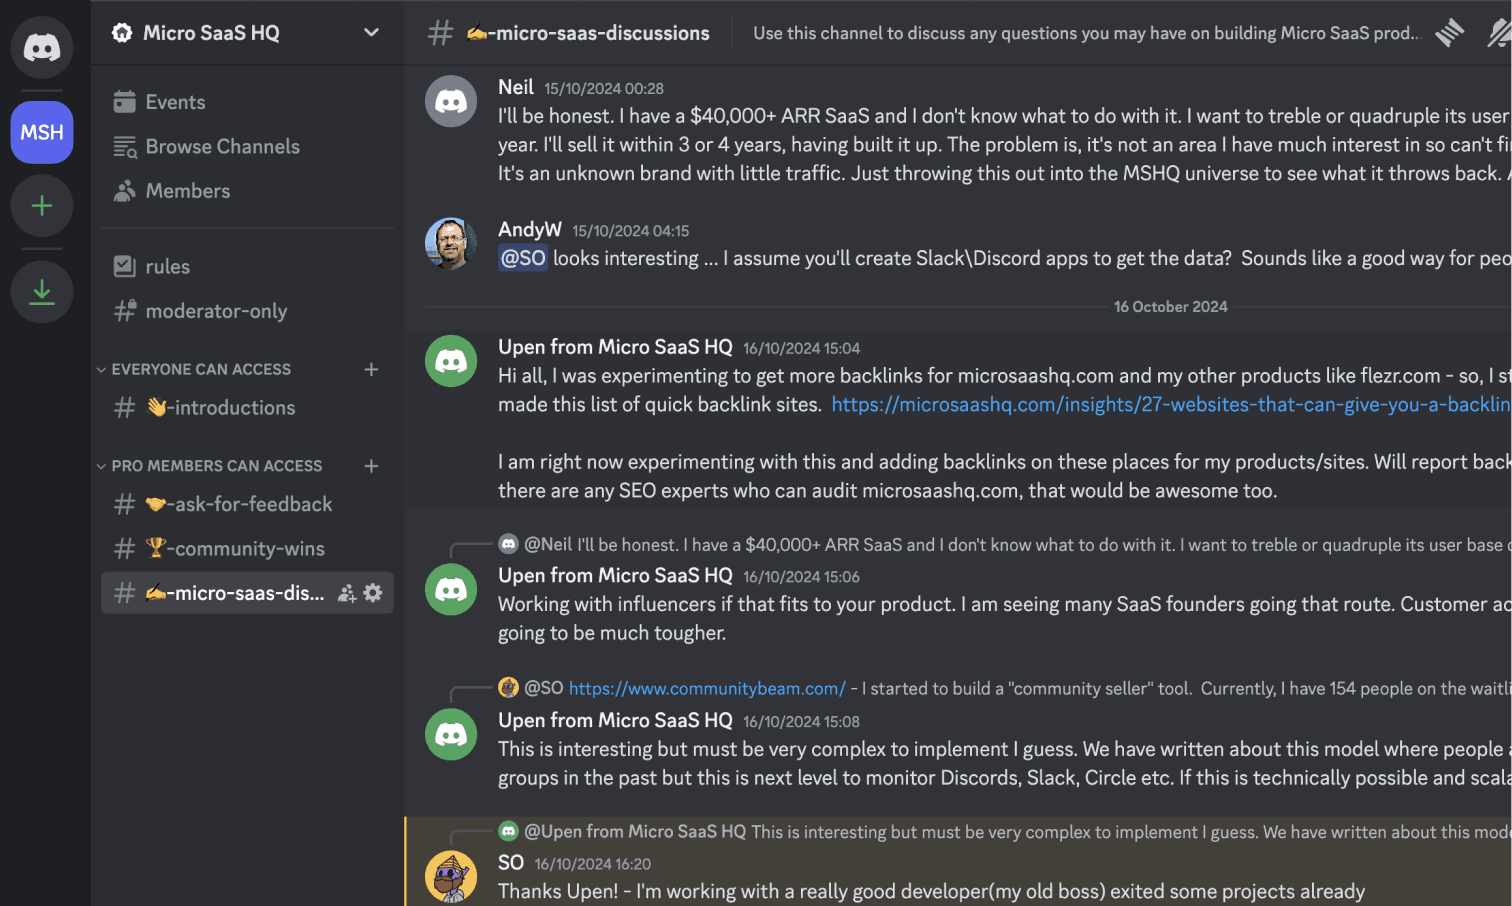Click the @SO mention in AndyW's message
The height and width of the screenshot is (906, 1512).
click(523, 258)
